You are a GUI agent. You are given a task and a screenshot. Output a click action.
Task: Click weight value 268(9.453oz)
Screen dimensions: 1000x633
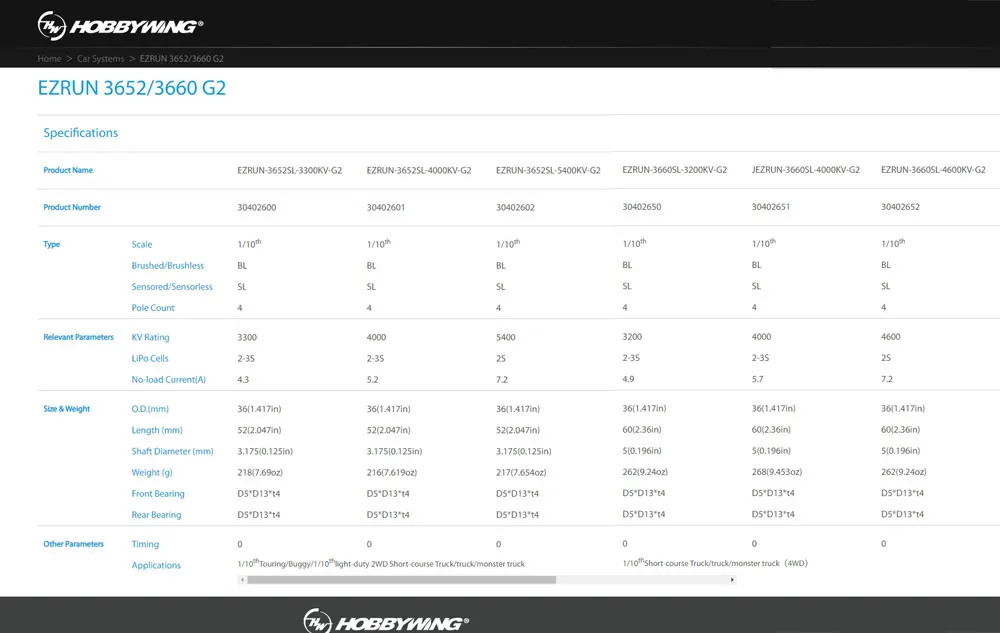point(777,472)
